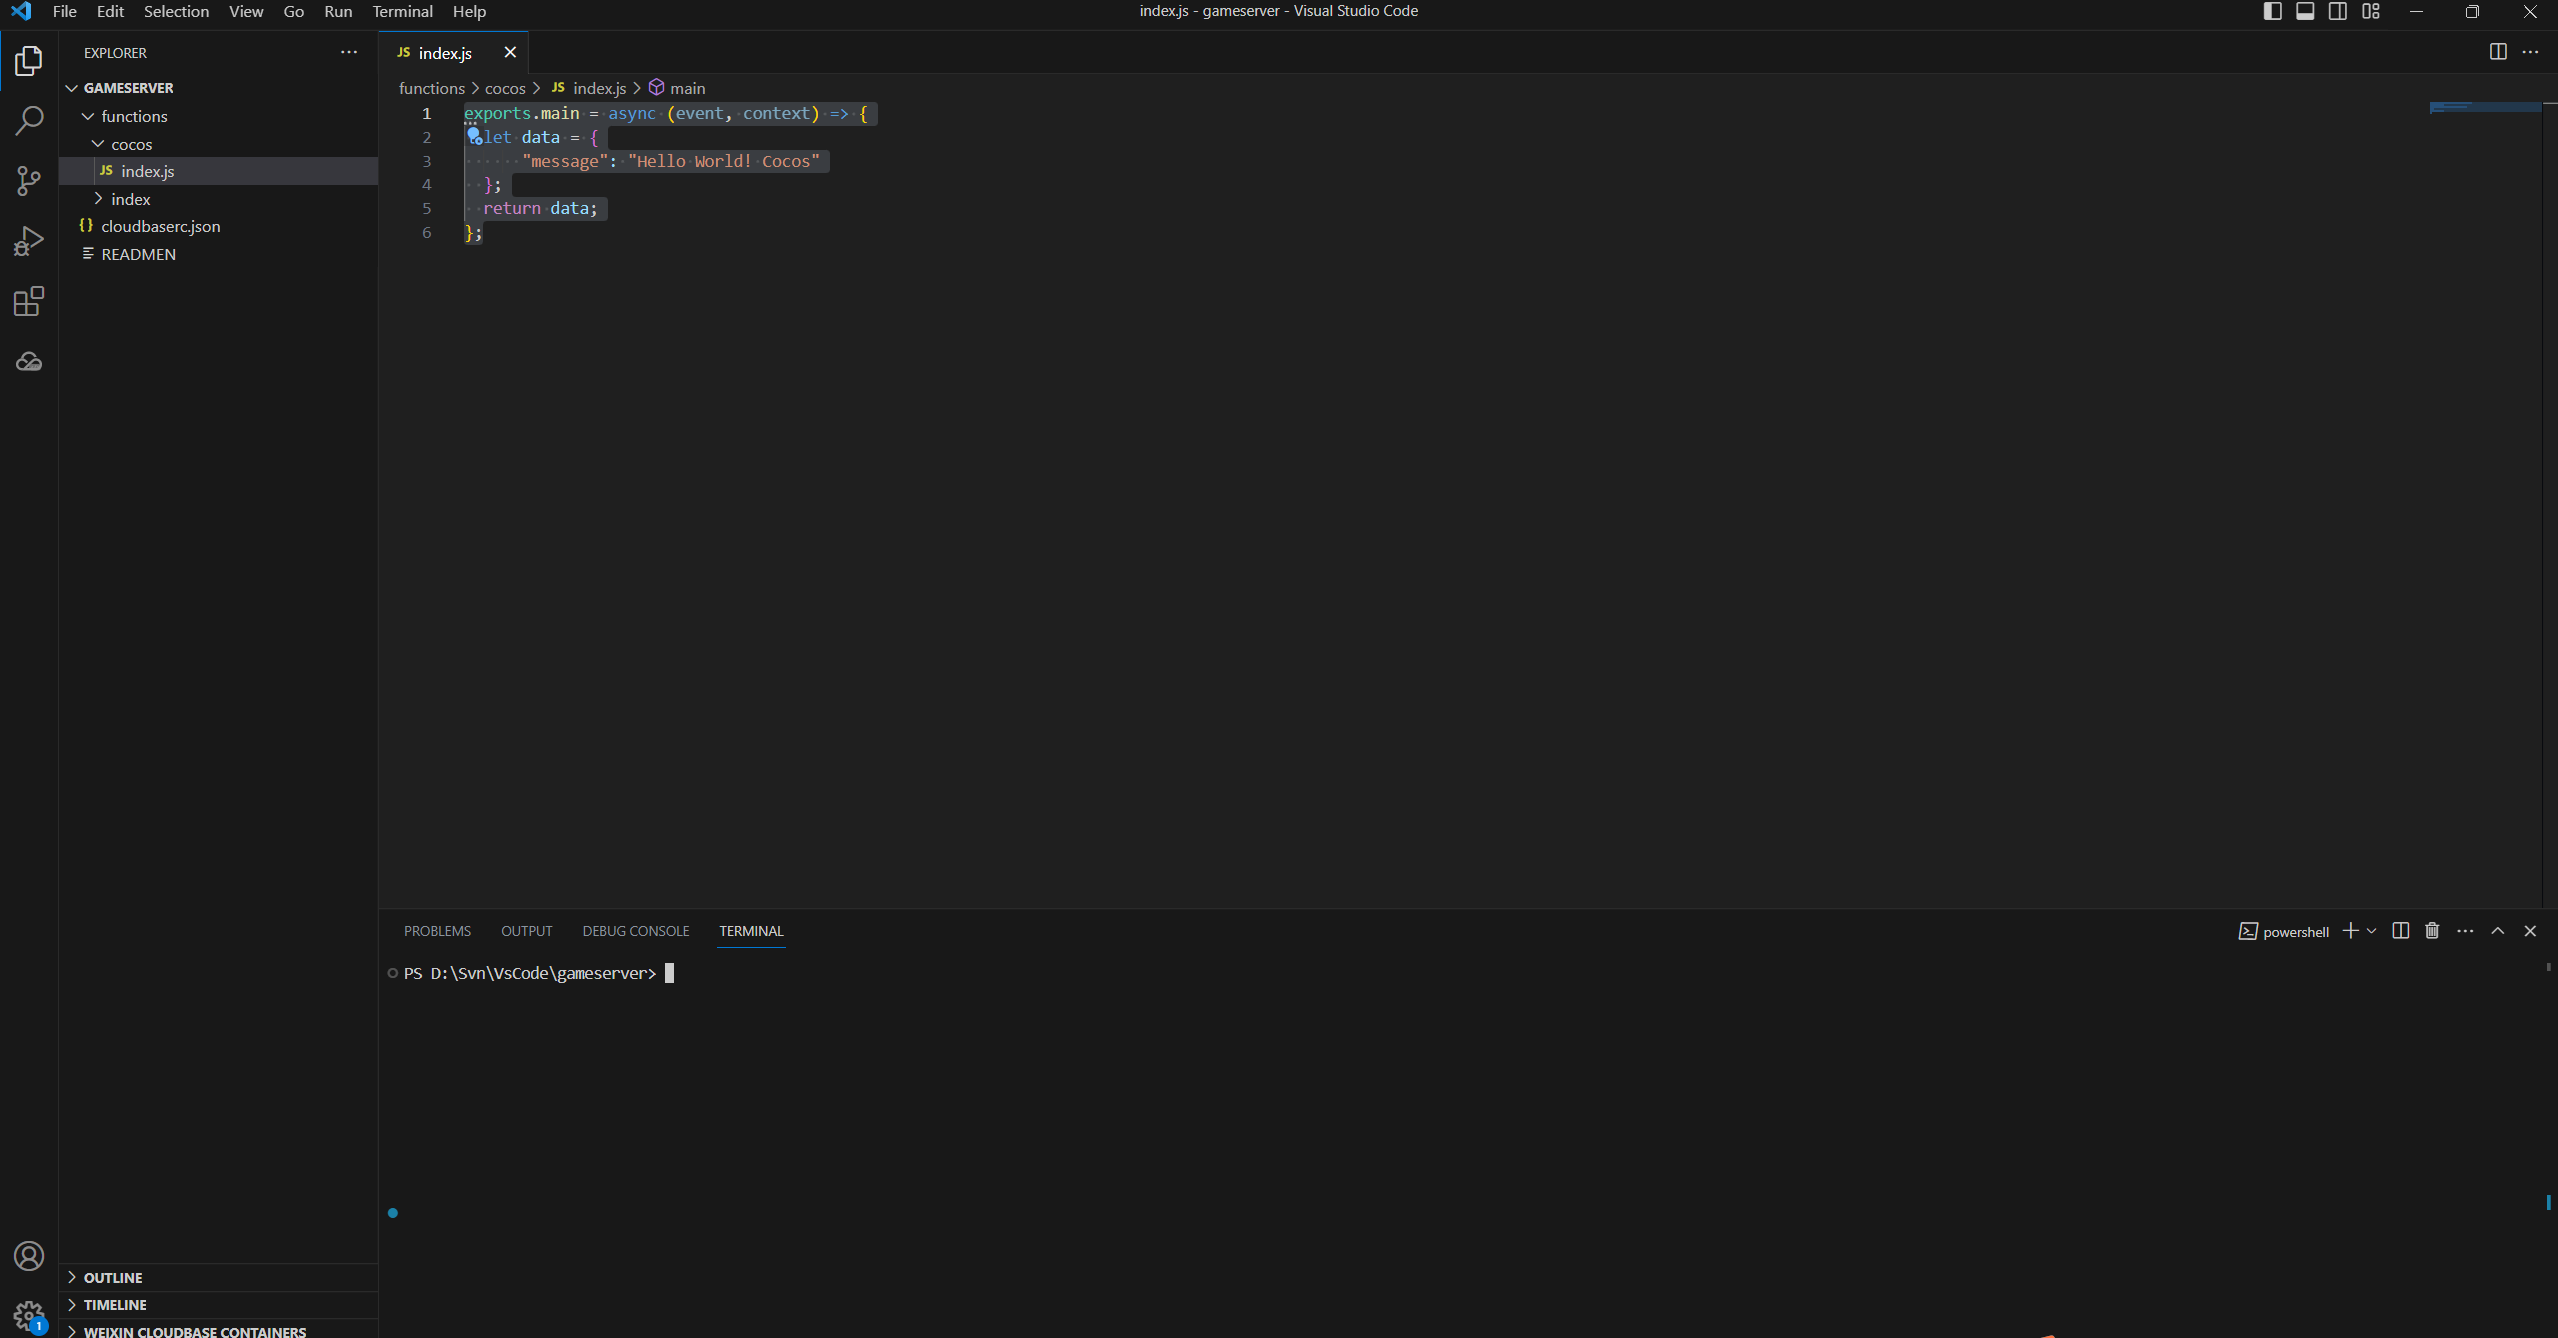Open Run and Debug view

coord(29,241)
